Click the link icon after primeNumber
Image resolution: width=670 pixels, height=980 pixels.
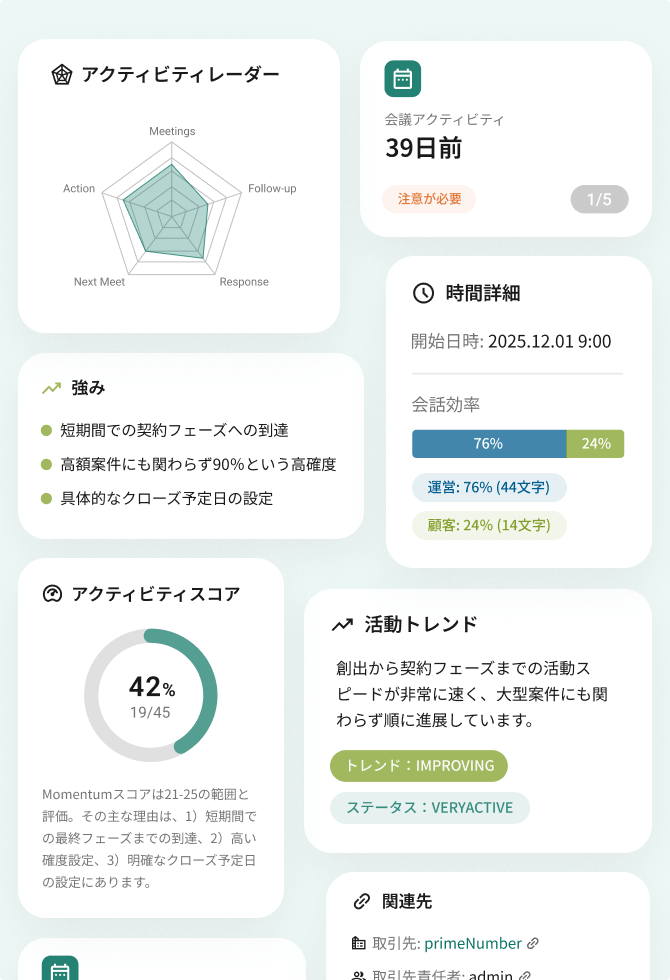click(x=533, y=943)
